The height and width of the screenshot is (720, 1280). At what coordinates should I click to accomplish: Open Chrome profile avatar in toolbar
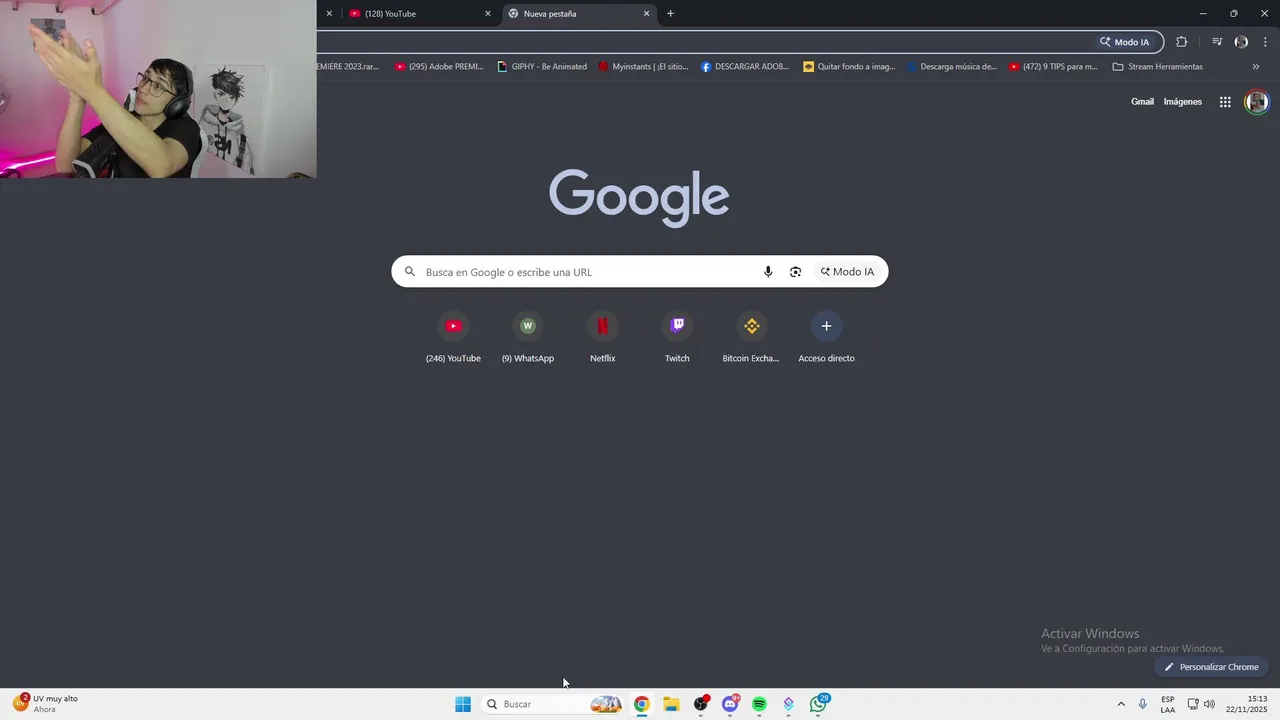click(1241, 42)
